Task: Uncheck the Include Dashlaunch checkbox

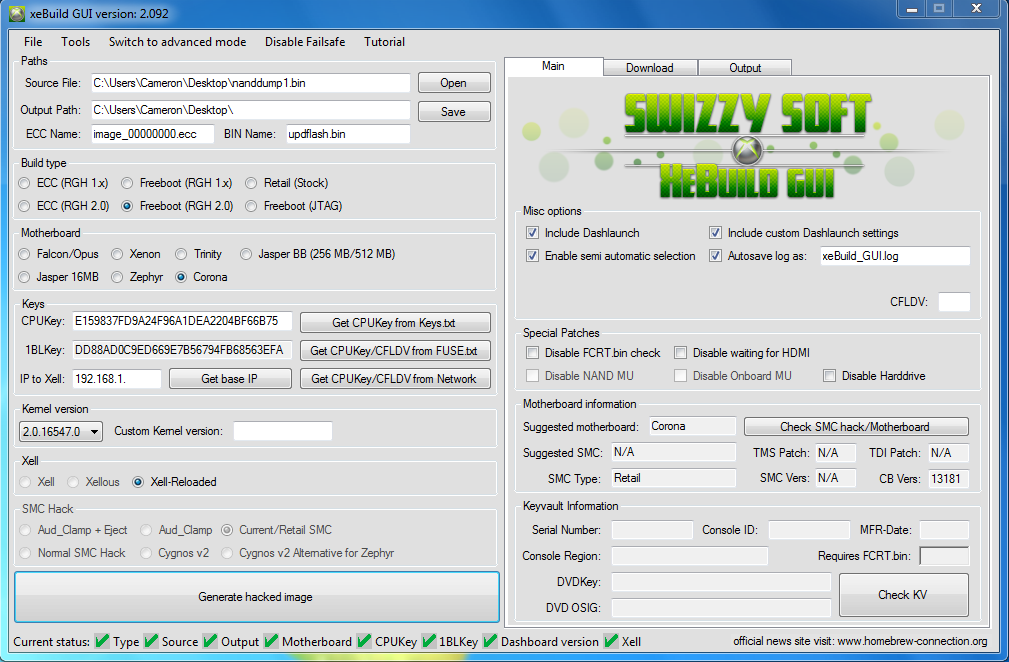Action: pos(532,233)
